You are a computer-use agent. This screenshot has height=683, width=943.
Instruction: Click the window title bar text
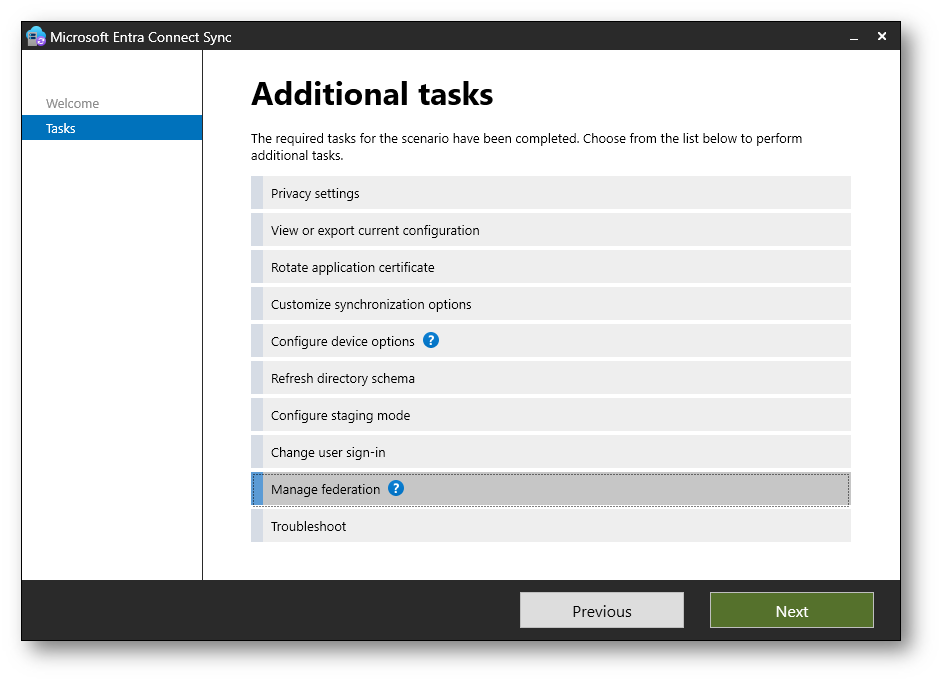pos(141,37)
